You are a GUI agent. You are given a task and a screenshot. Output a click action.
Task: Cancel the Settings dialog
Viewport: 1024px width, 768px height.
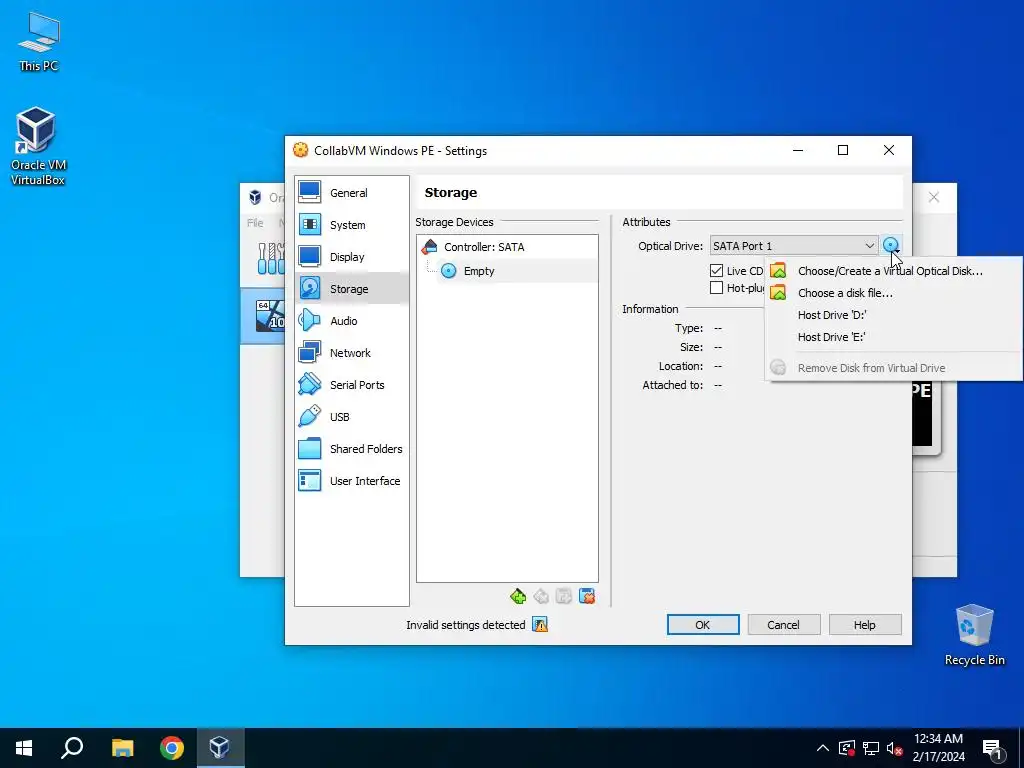point(783,625)
